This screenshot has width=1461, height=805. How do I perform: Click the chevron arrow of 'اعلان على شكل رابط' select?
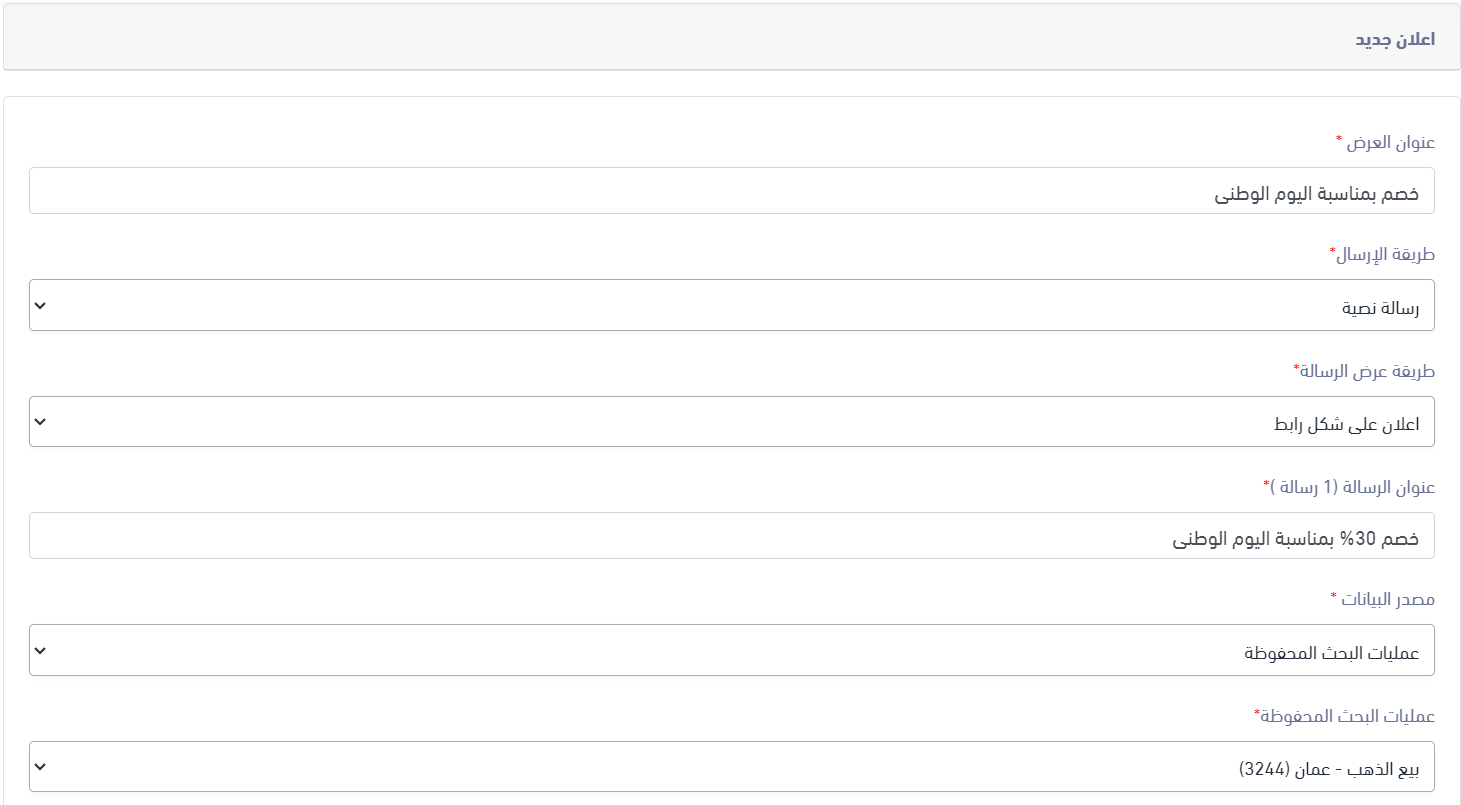[40, 423]
